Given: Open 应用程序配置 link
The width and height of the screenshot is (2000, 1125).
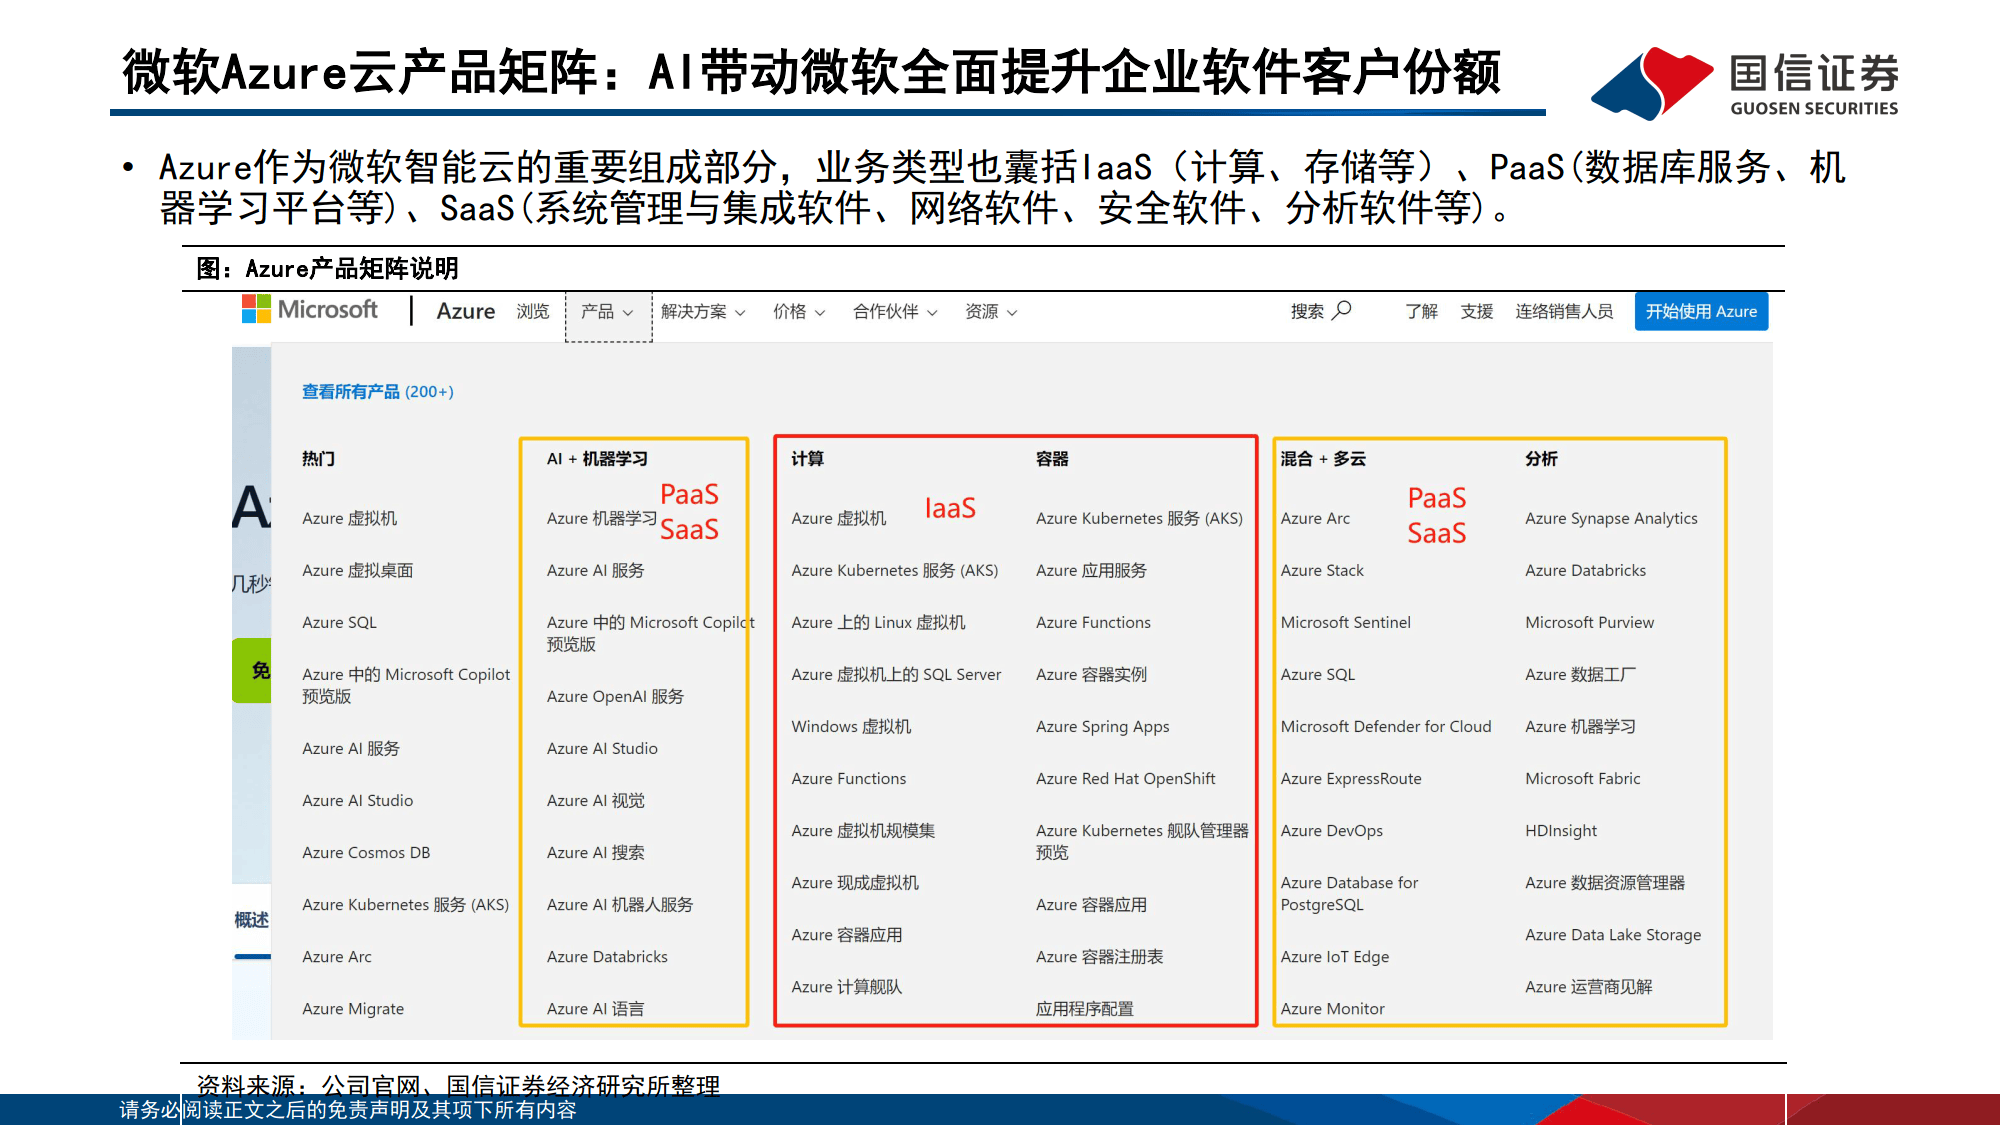Looking at the screenshot, I should [x=1085, y=1009].
